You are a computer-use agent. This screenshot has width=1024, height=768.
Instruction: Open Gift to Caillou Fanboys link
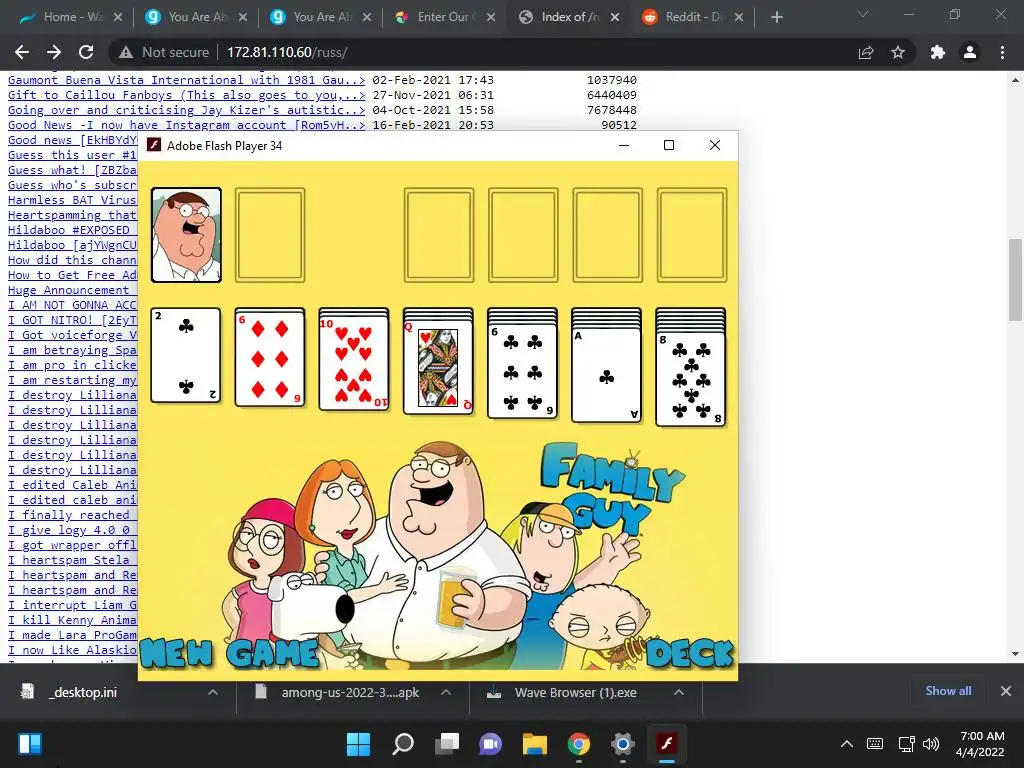(x=186, y=95)
